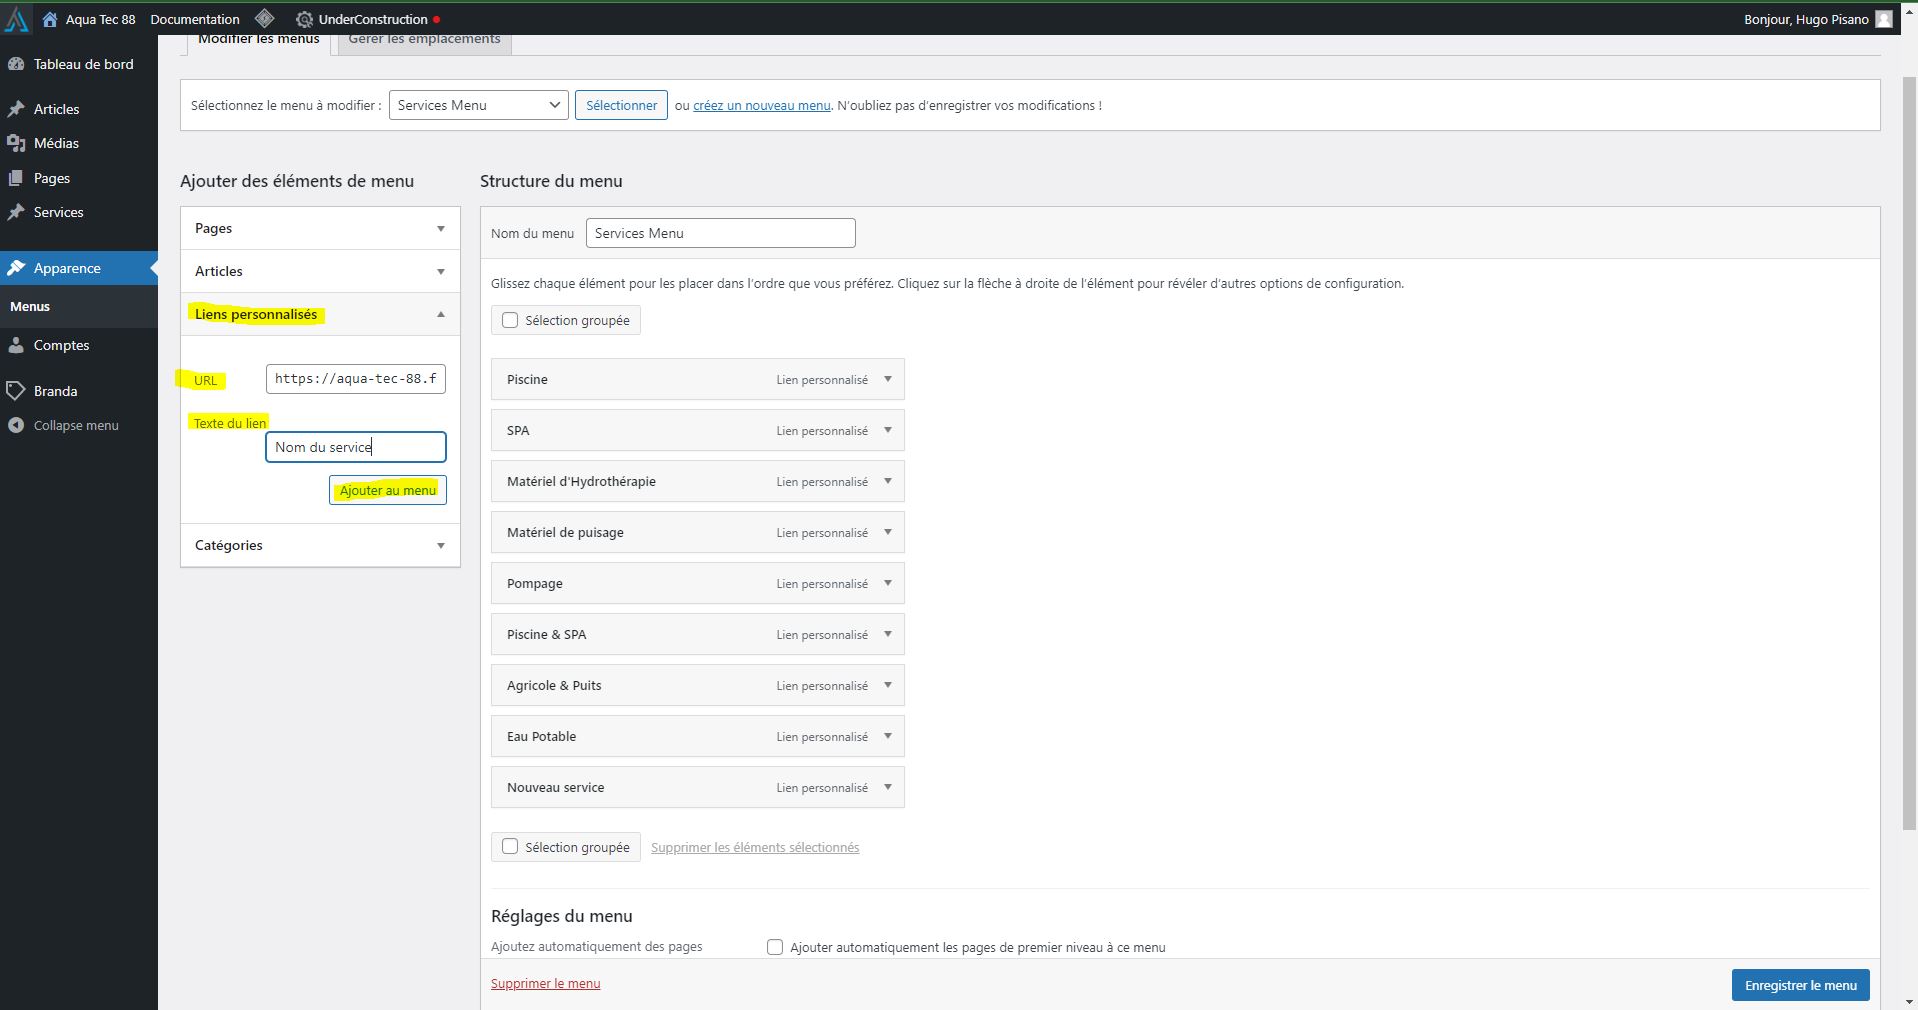The image size is (1918, 1010).
Task: Click the home icon beside Aqua Tec 88
Action: [x=49, y=19]
